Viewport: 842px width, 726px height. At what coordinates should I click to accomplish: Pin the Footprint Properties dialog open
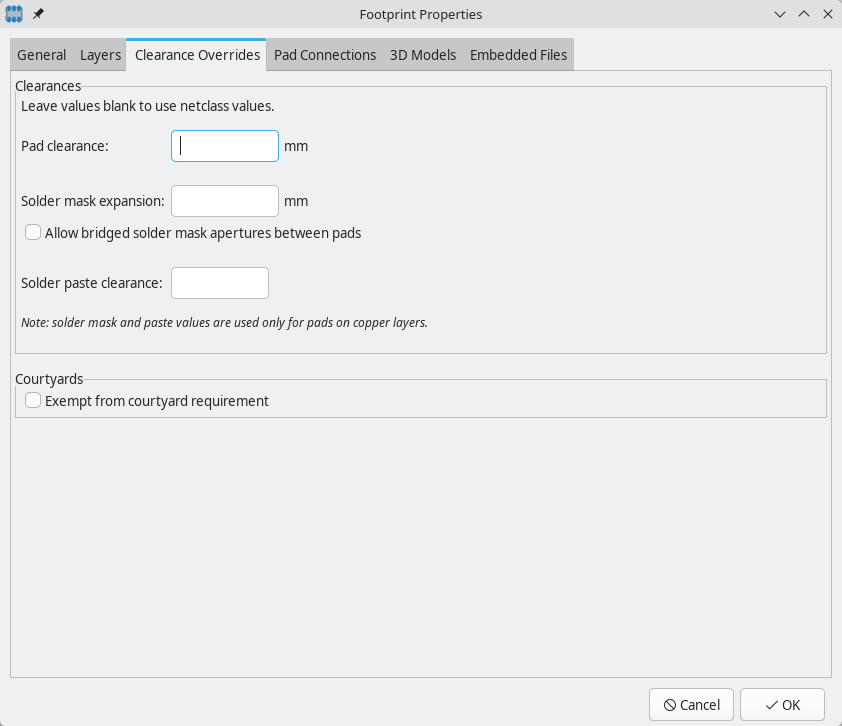[38, 14]
